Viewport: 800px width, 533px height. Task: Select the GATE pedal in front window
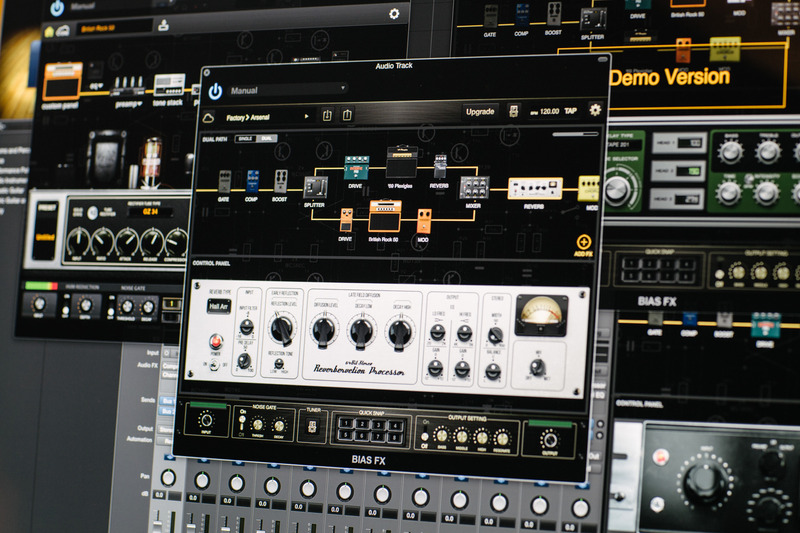point(224,182)
